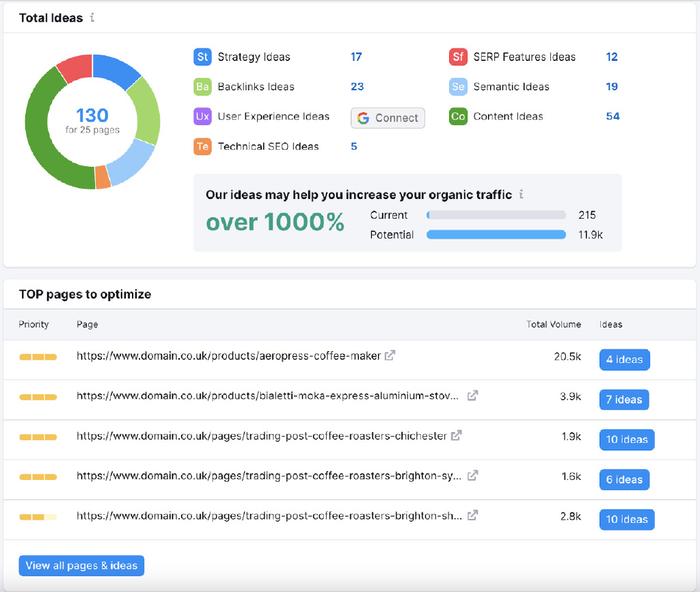Open the coffee-roasters-brighton-sy URL

coord(269,475)
